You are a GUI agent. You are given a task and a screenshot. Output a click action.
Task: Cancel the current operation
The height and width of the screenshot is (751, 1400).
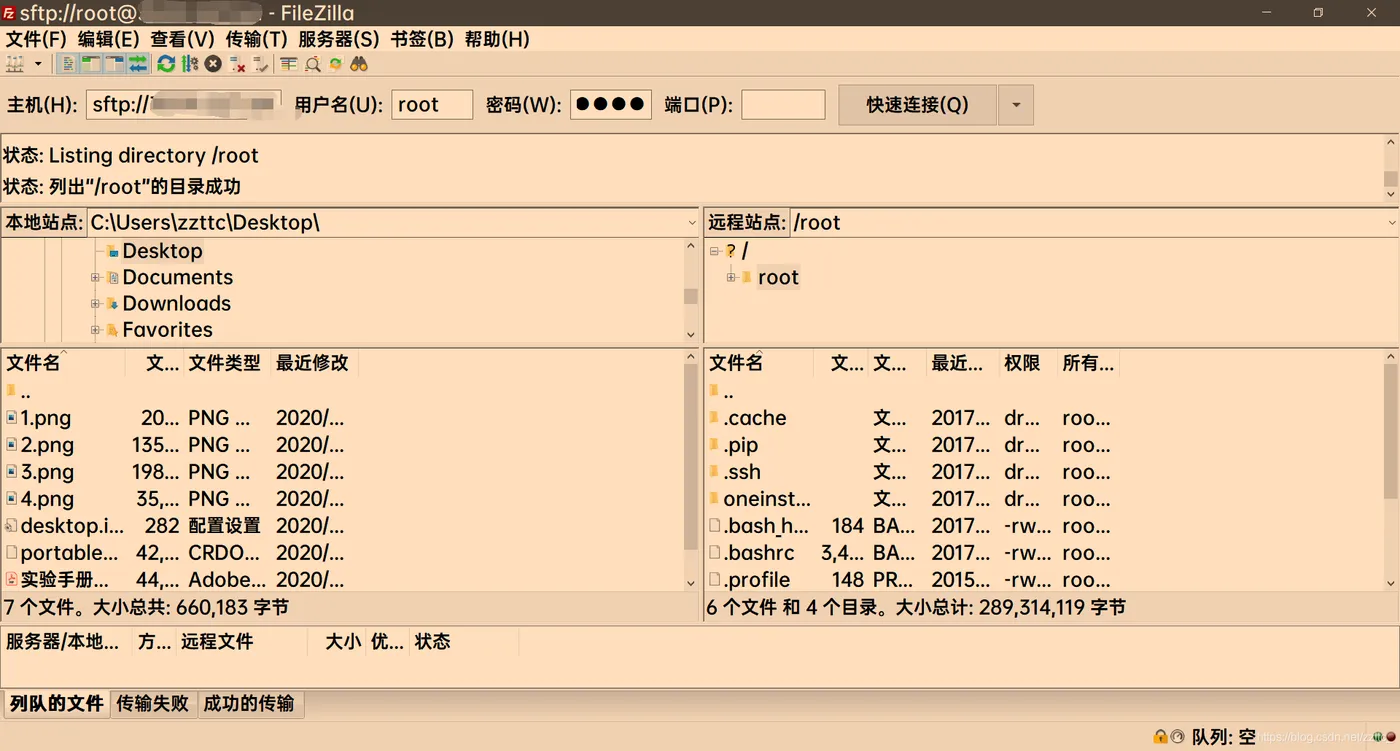coord(213,64)
